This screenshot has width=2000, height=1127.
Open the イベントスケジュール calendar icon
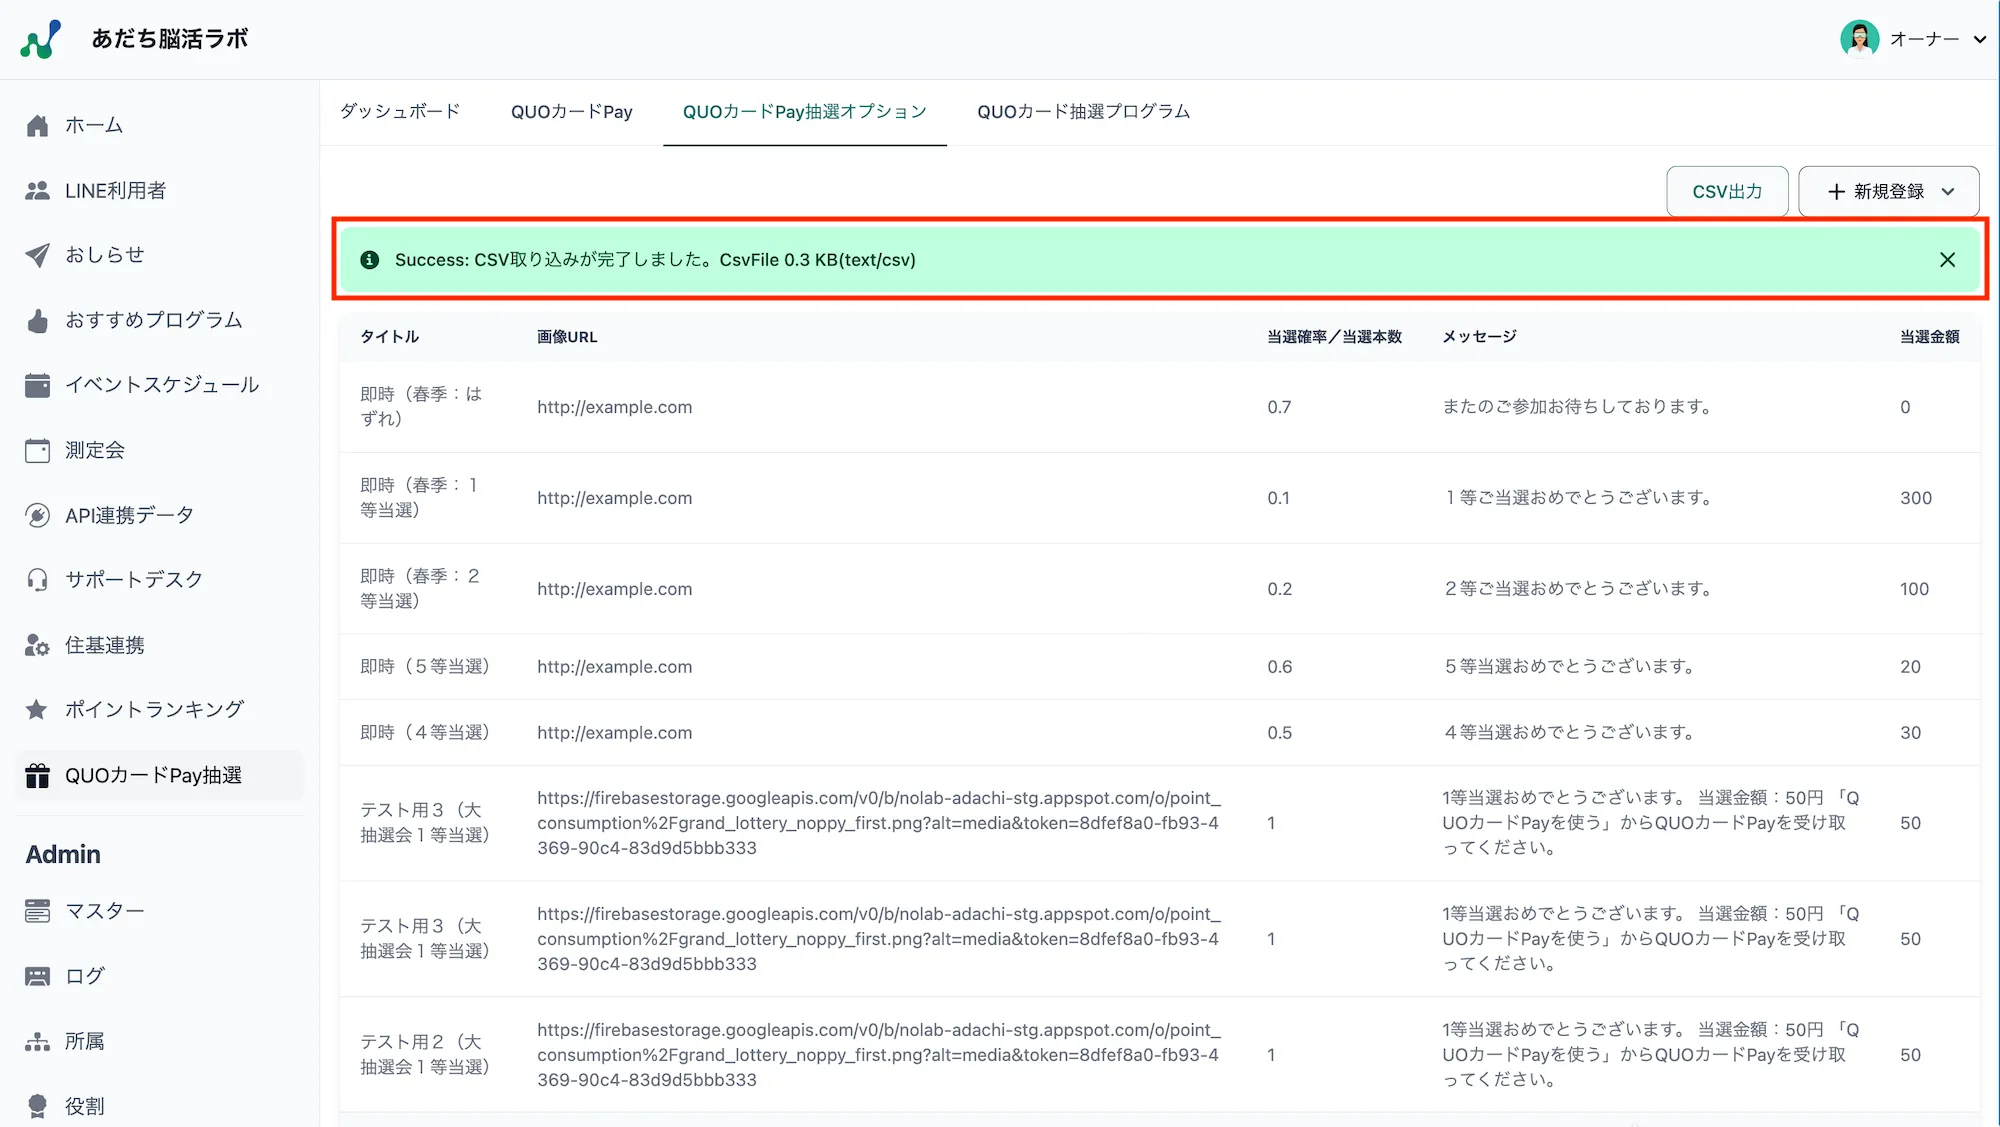click(x=37, y=385)
